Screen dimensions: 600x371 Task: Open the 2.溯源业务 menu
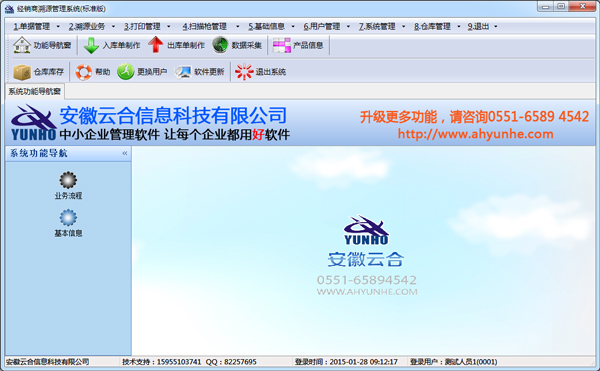click(87, 26)
